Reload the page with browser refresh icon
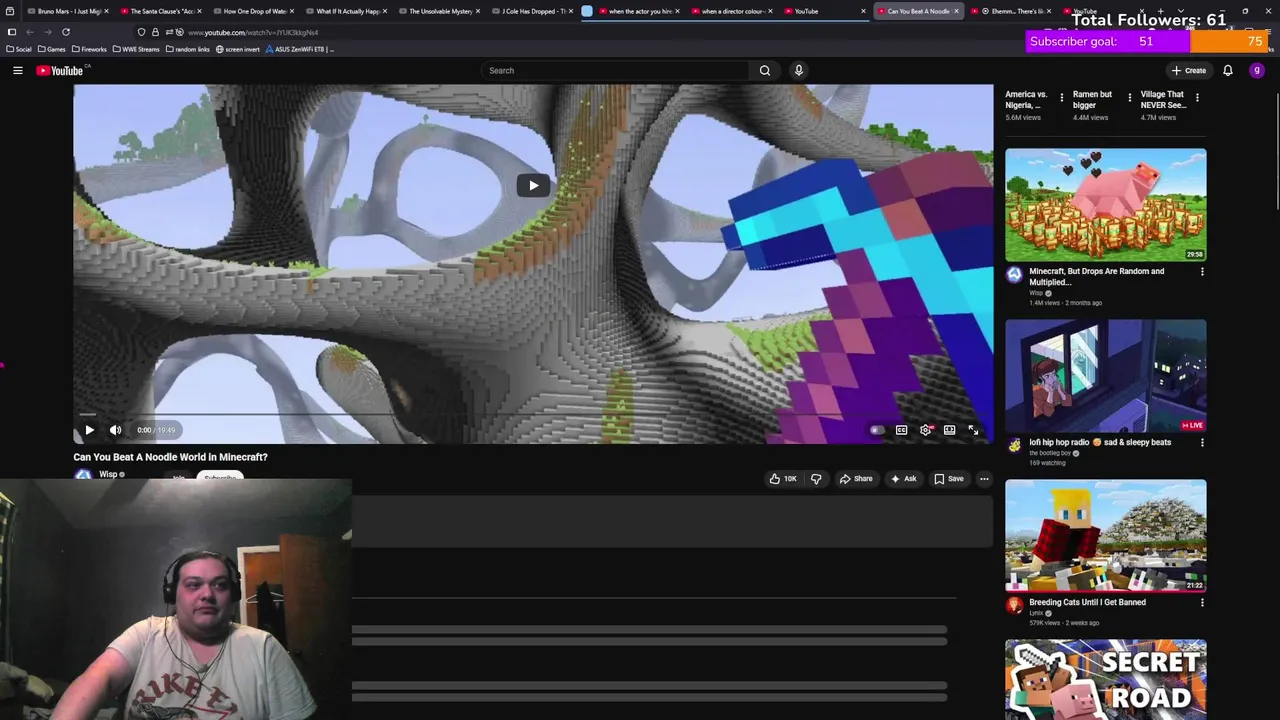Image resolution: width=1280 pixels, height=720 pixels. coord(66,32)
